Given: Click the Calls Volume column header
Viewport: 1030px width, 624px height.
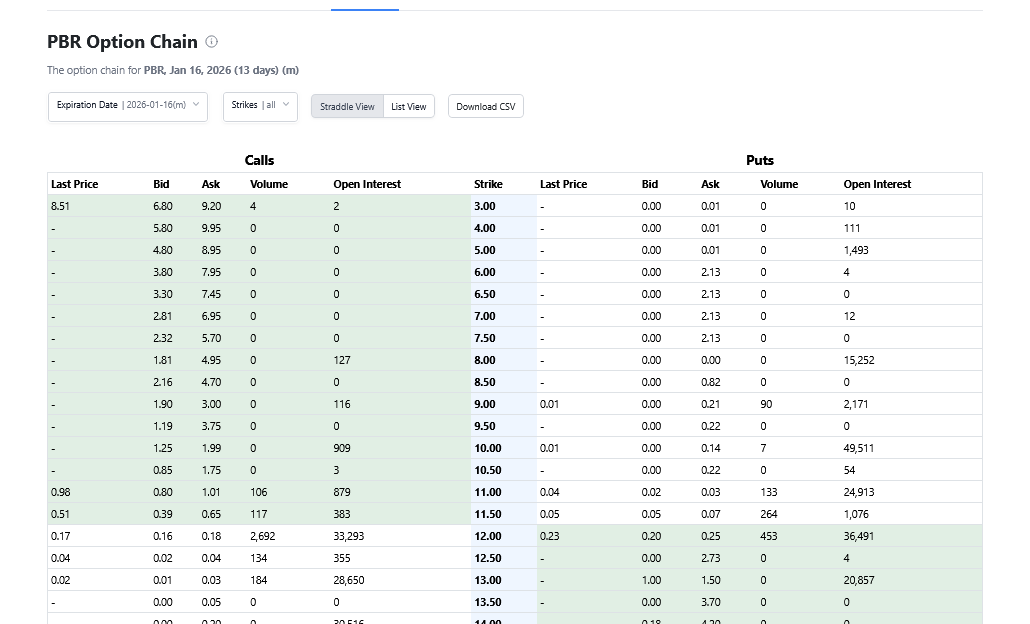Looking at the screenshot, I should (268, 184).
